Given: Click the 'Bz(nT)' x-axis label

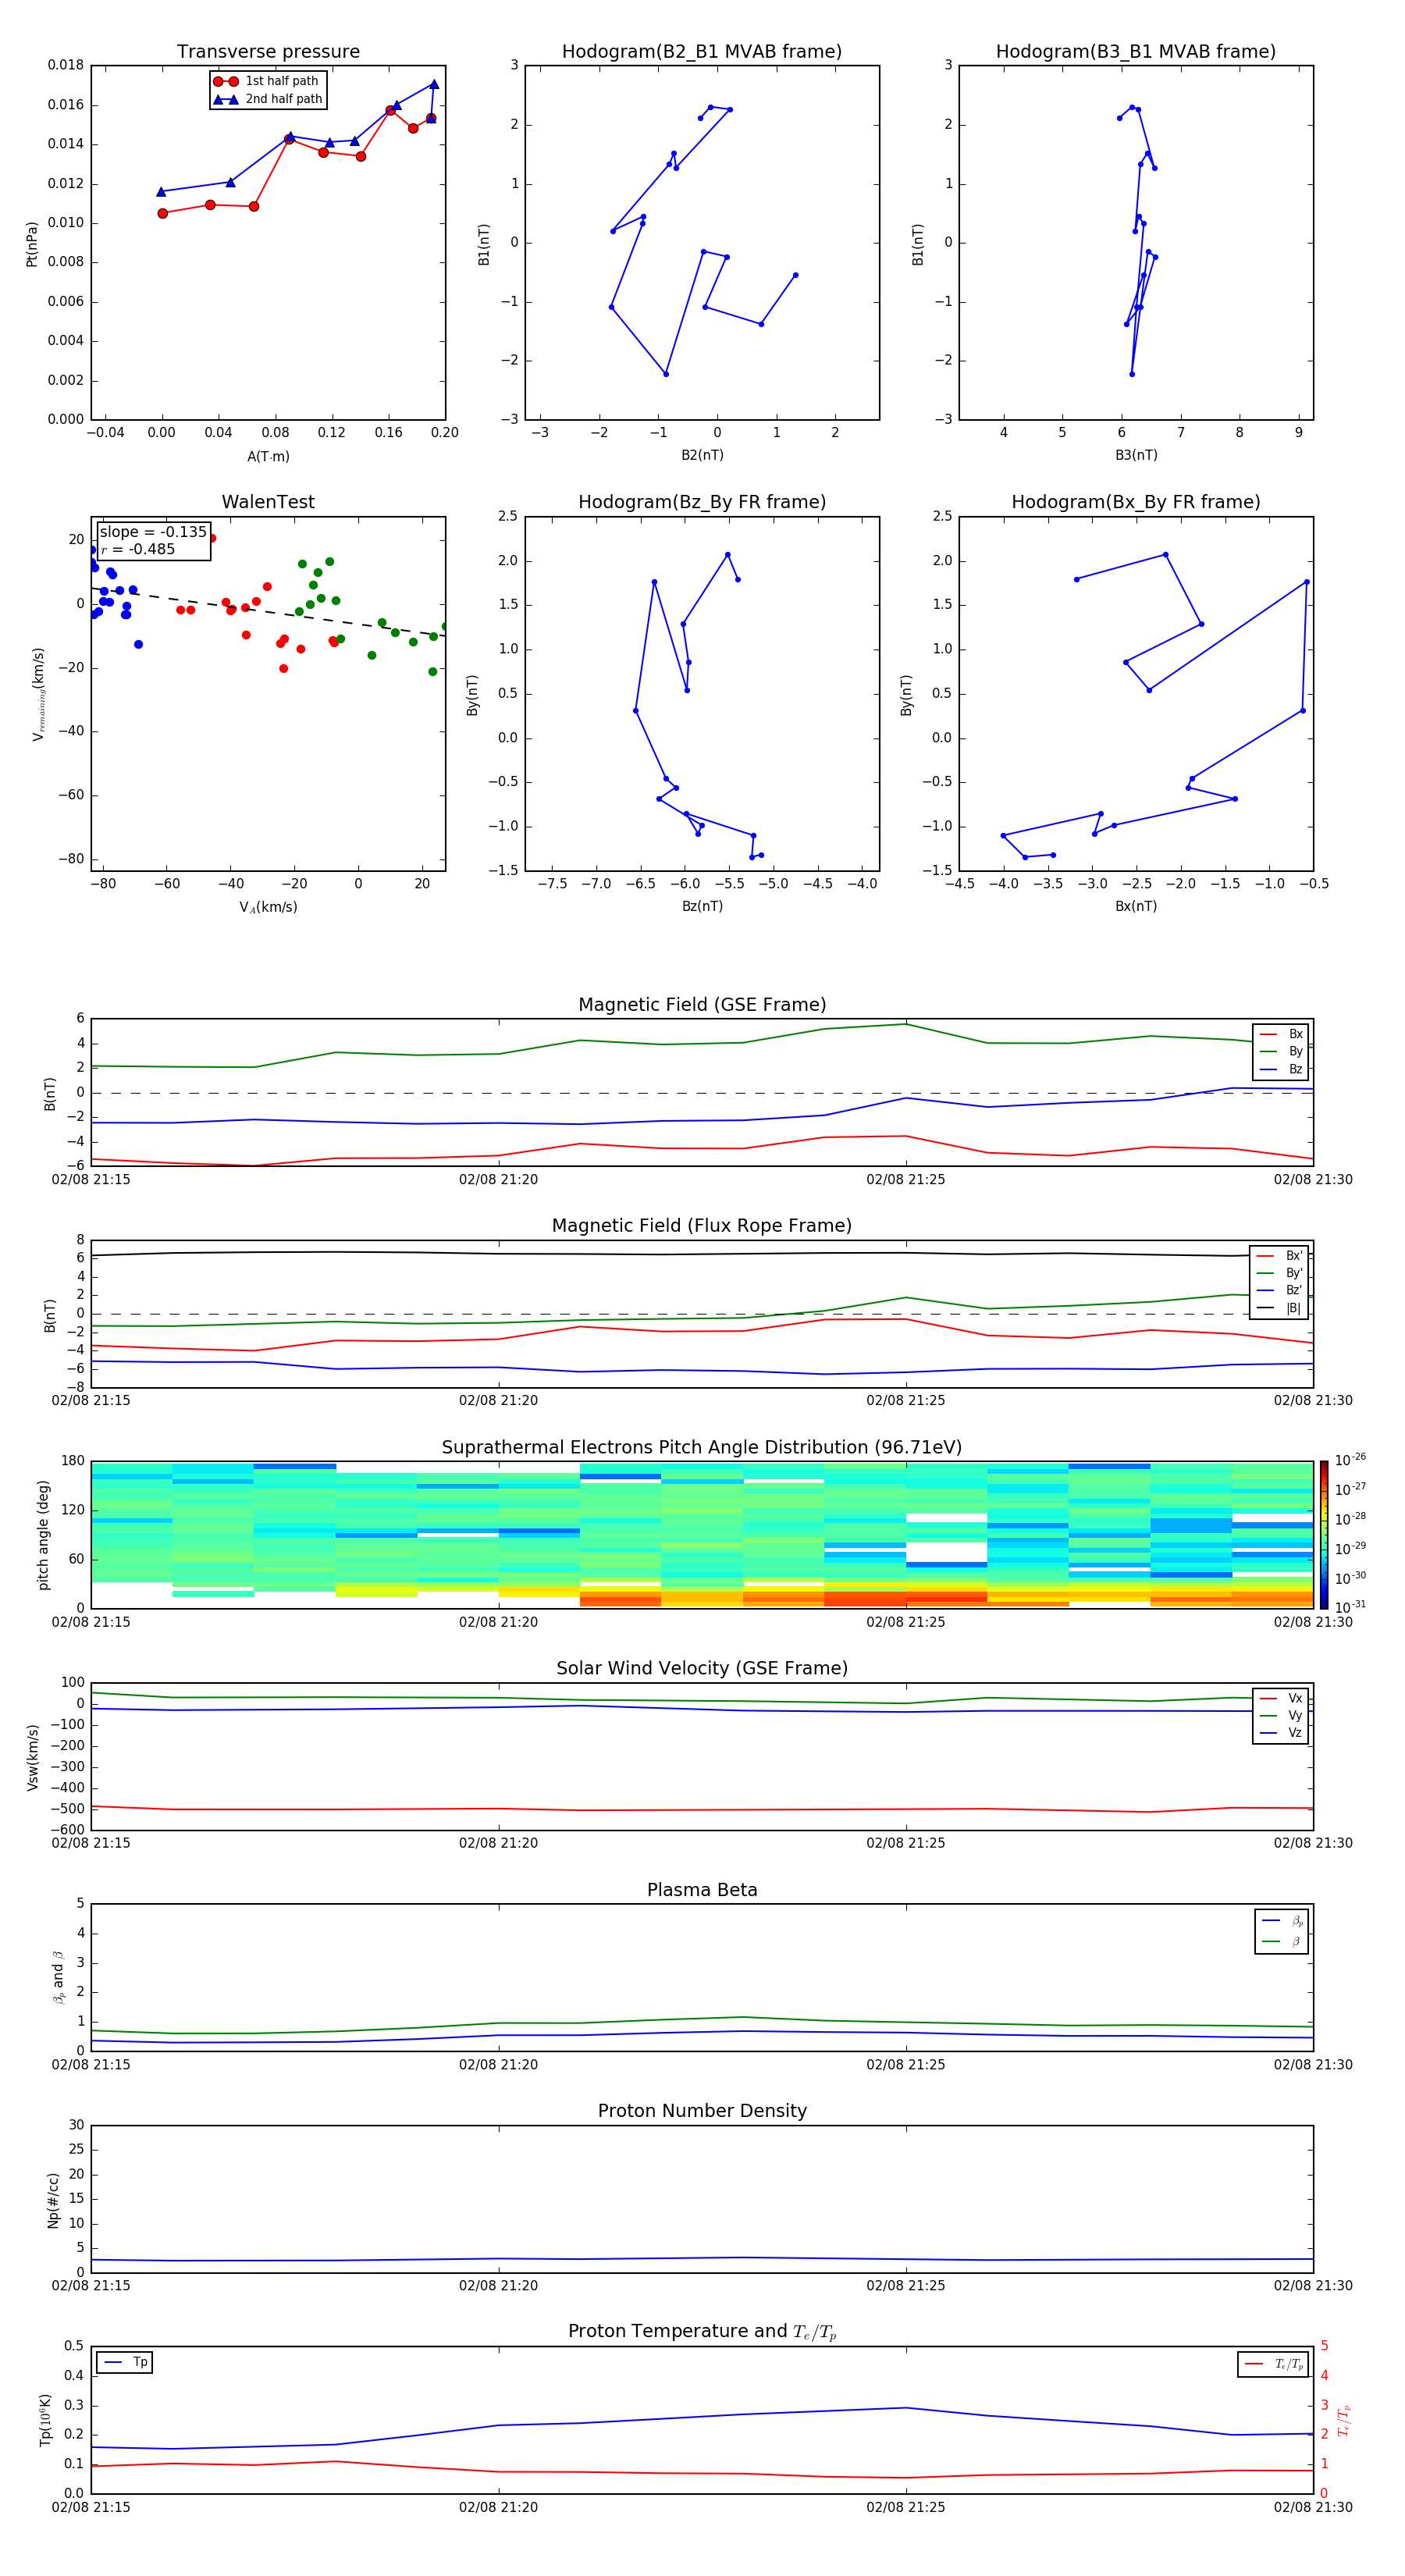Looking at the screenshot, I should [702, 906].
